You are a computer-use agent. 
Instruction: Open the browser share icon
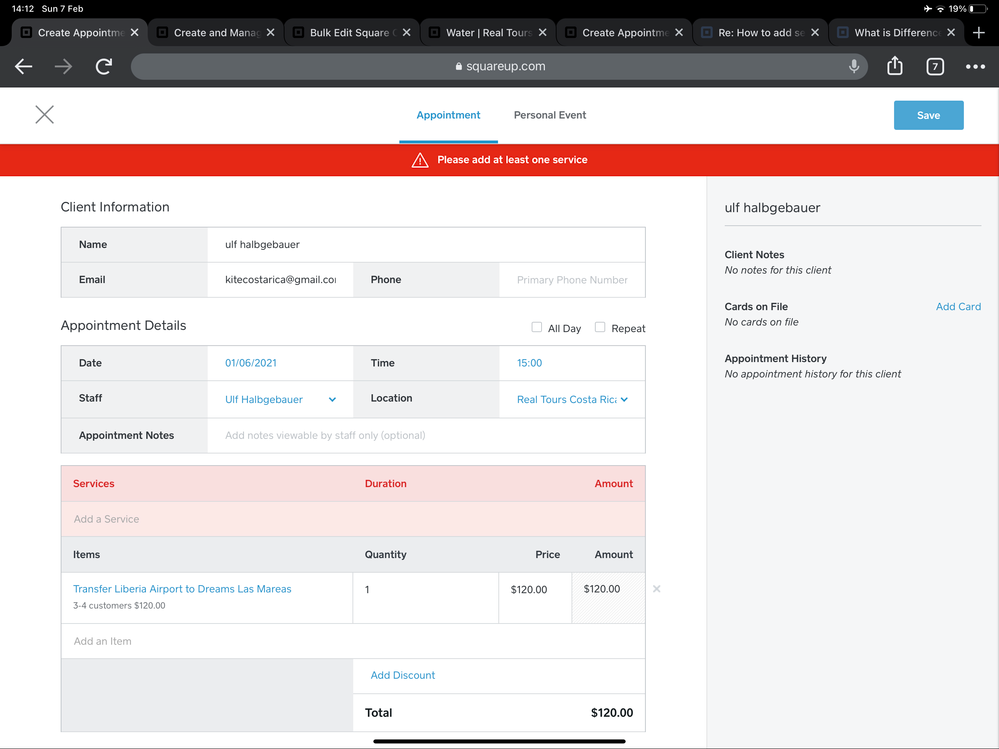(894, 67)
